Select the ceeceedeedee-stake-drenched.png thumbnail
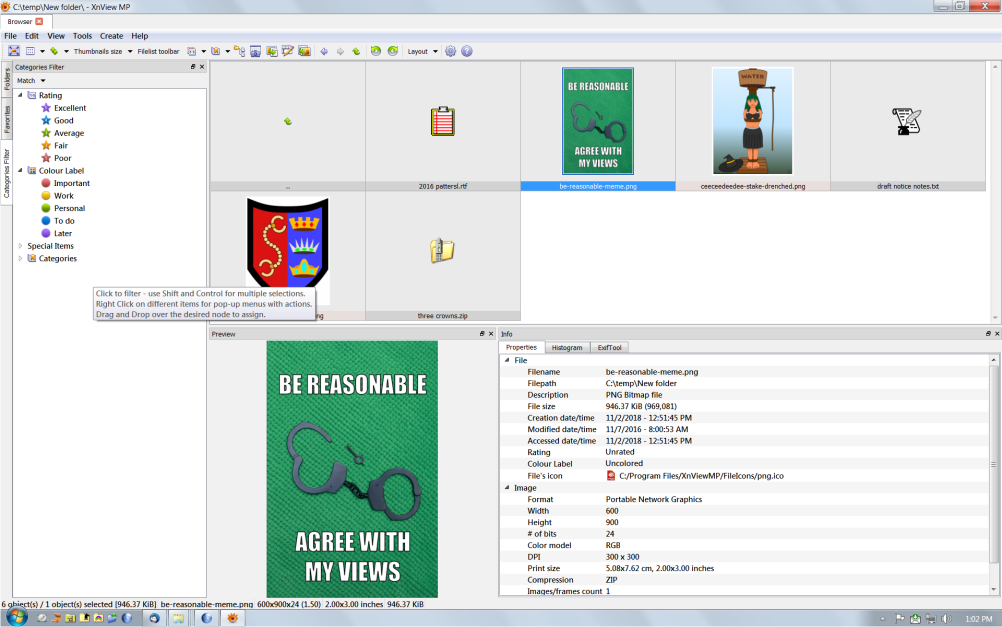 pos(752,121)
